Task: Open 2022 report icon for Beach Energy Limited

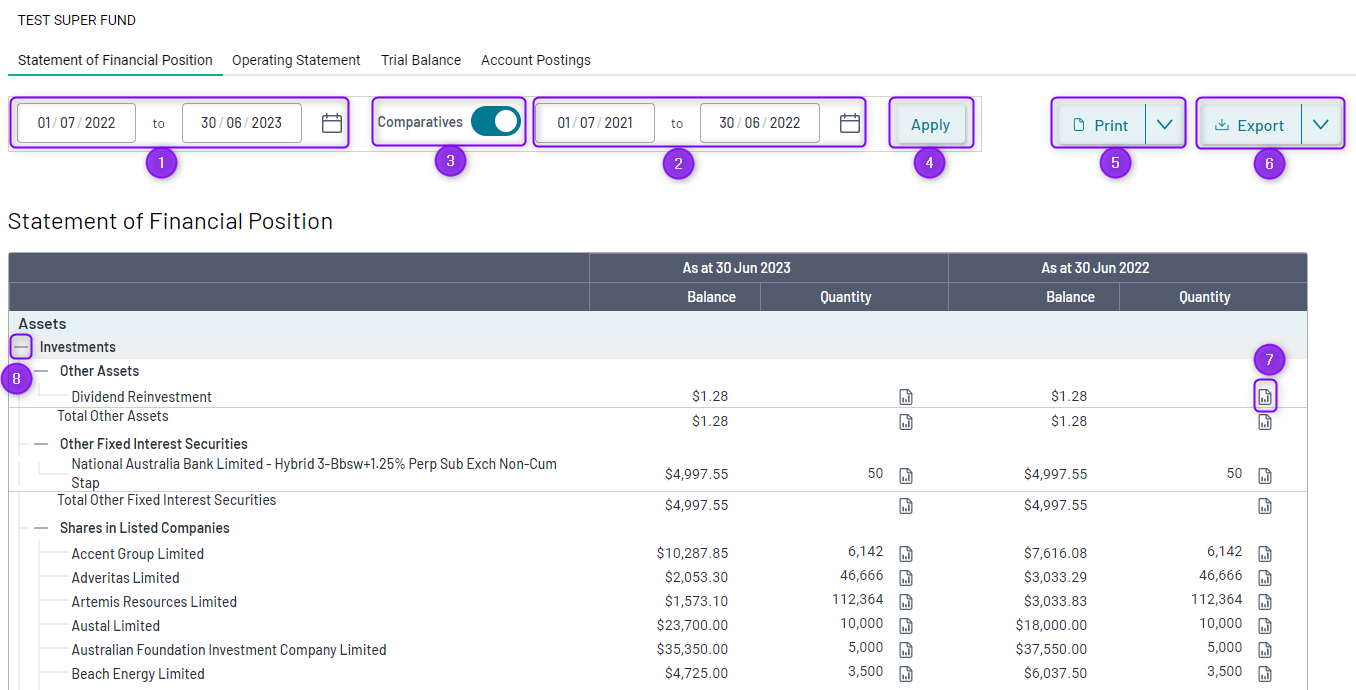Action: pyautogui.click(x=1265, y=674)
